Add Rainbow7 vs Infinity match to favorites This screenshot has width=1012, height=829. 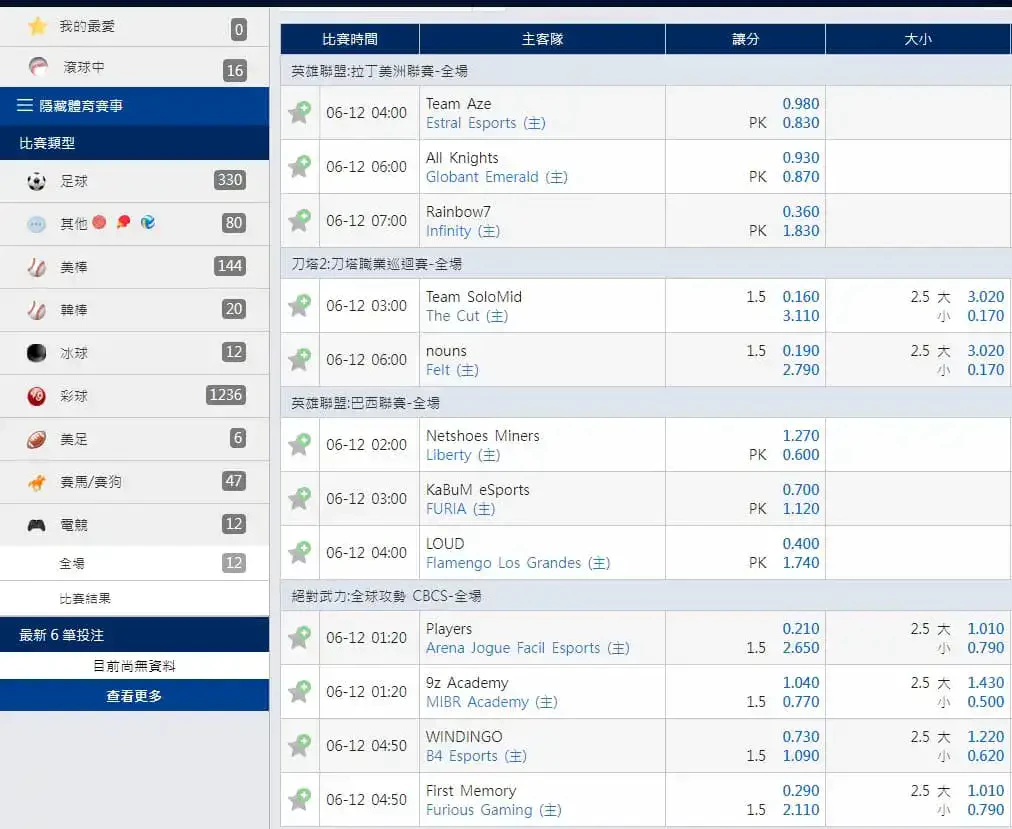coord(300,220)
